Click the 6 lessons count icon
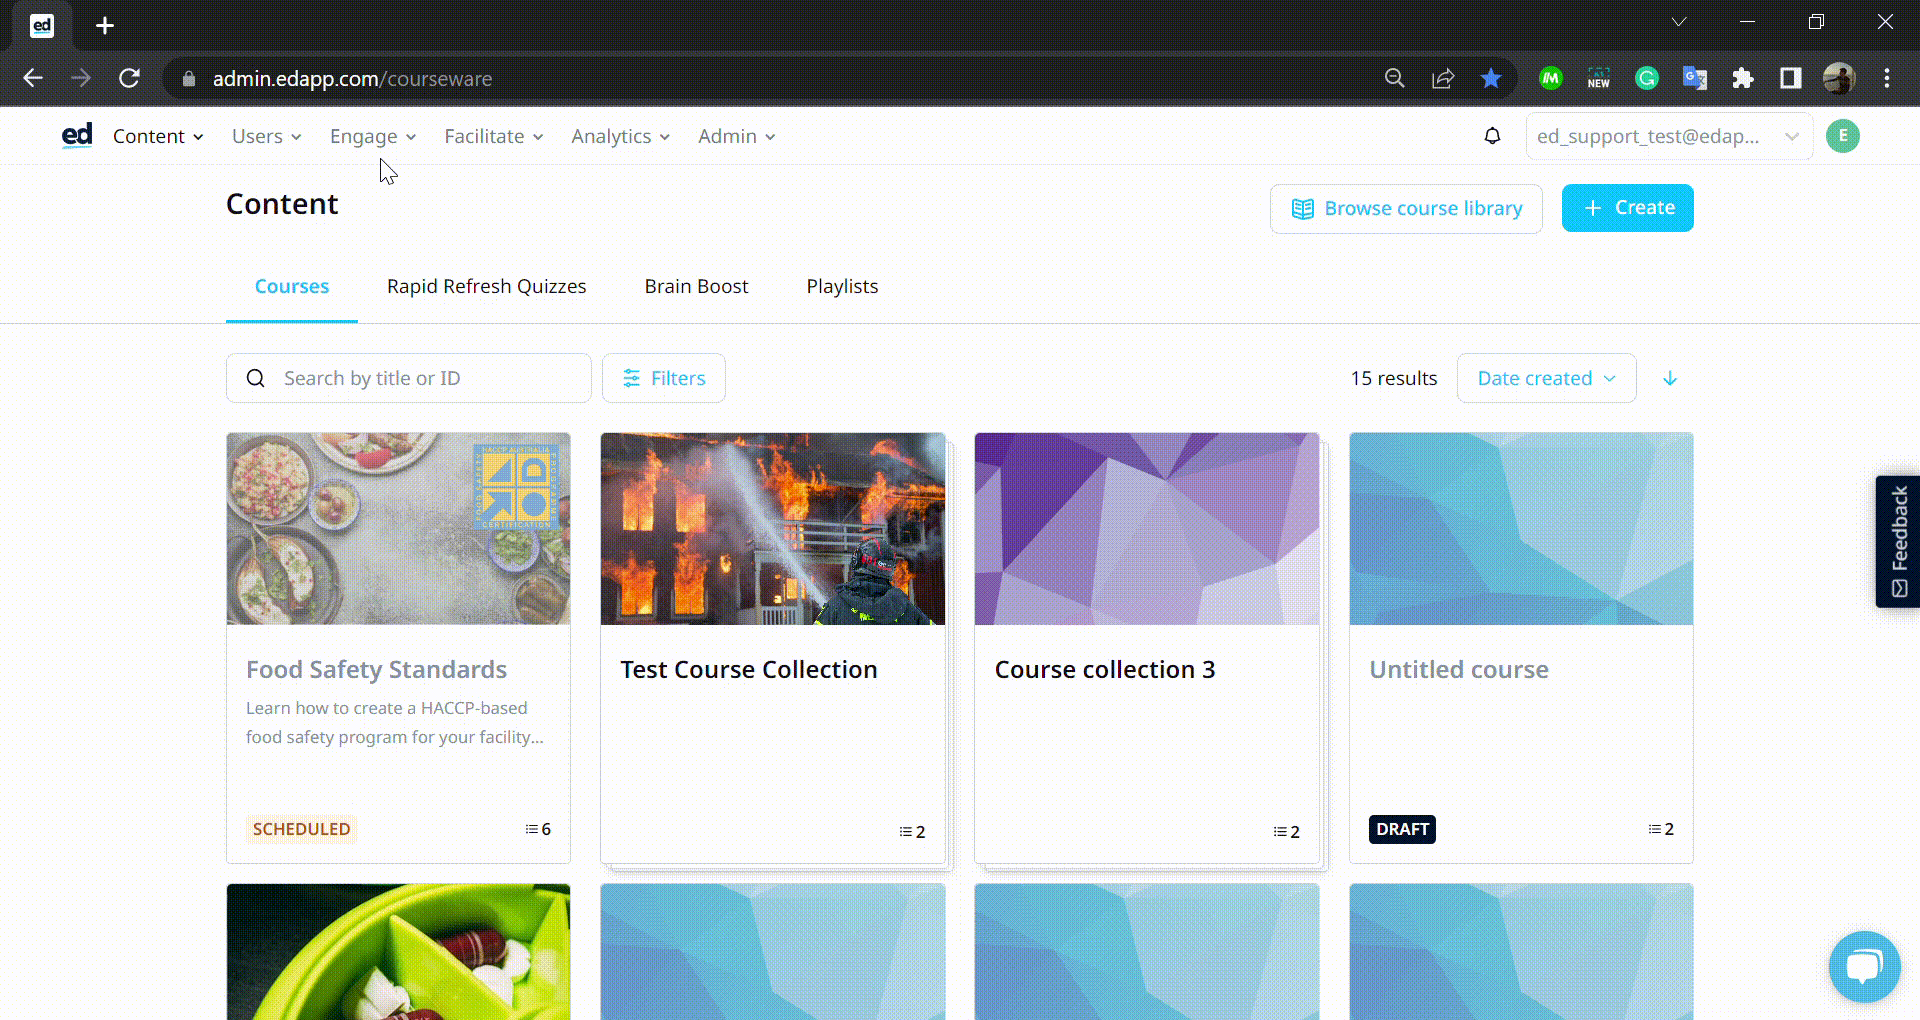1920x1020 pixels. [x=538, y=829]
